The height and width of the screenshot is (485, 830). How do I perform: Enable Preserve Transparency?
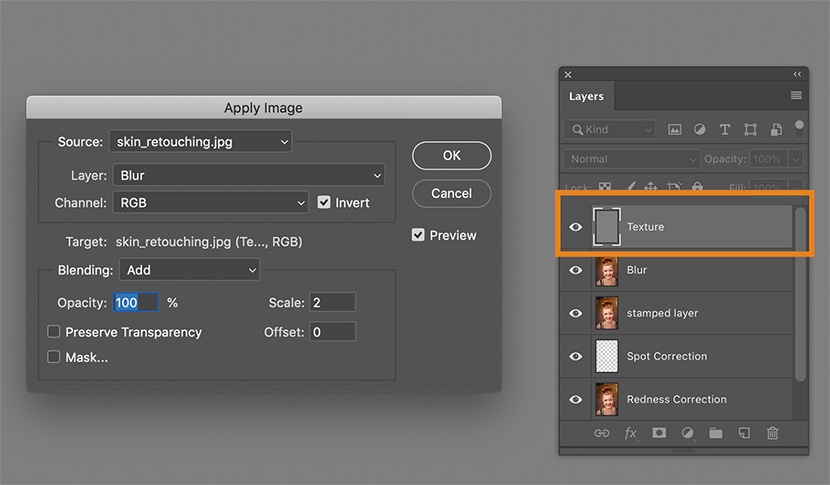click(54, 332)
